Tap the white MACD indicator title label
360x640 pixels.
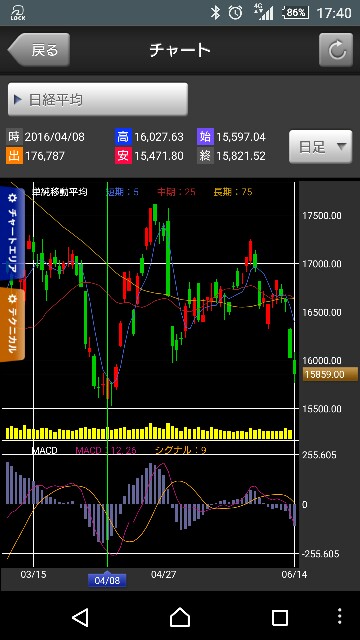point(44,450)
